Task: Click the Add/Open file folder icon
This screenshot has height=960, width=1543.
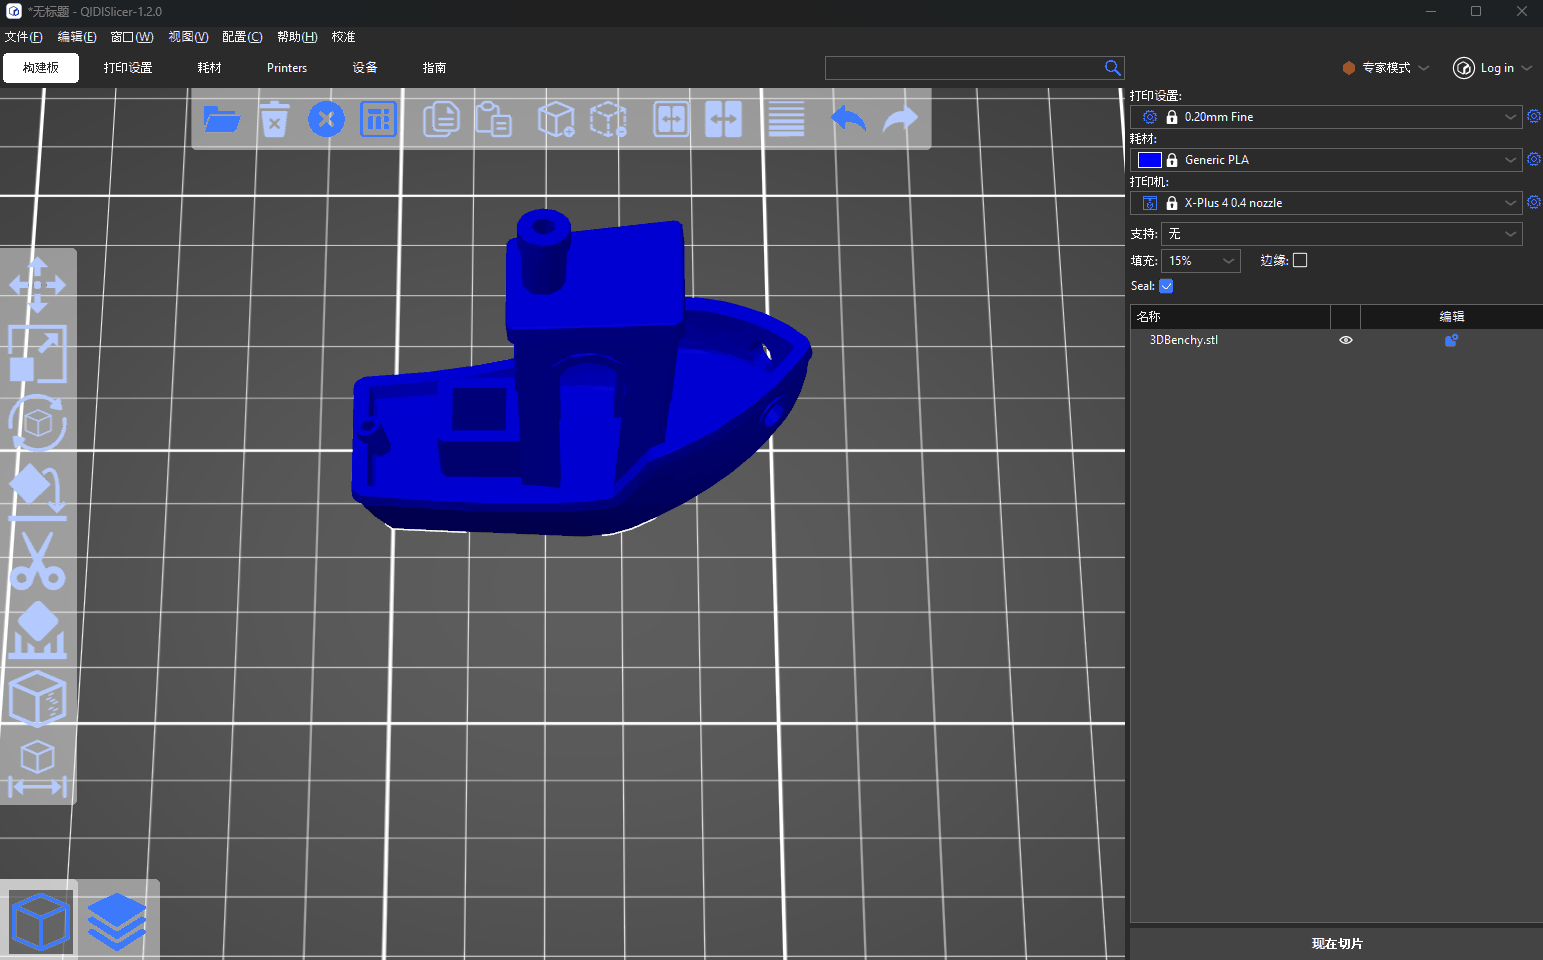Action: (221, 120)
